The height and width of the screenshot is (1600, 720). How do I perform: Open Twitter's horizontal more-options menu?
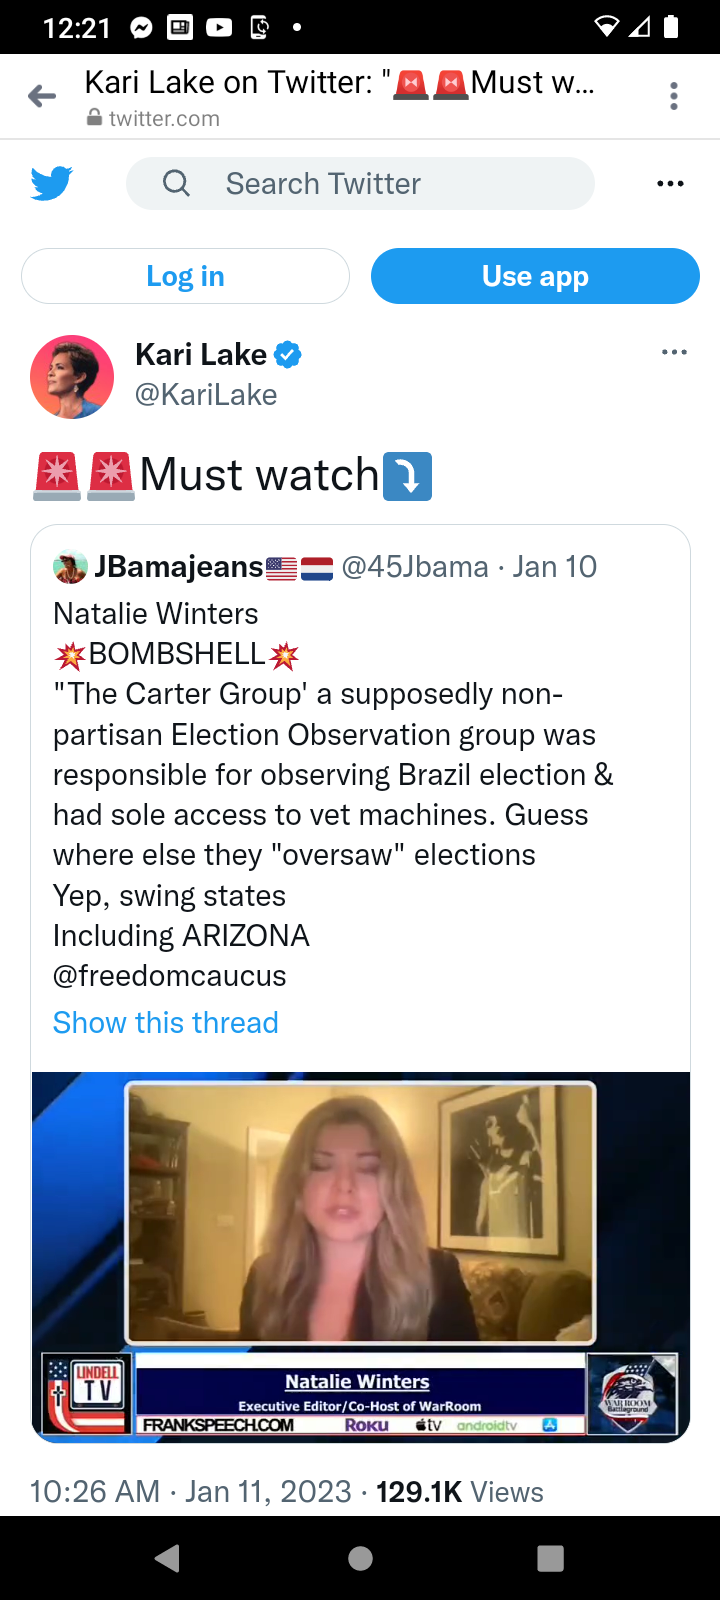pos(670,184)
